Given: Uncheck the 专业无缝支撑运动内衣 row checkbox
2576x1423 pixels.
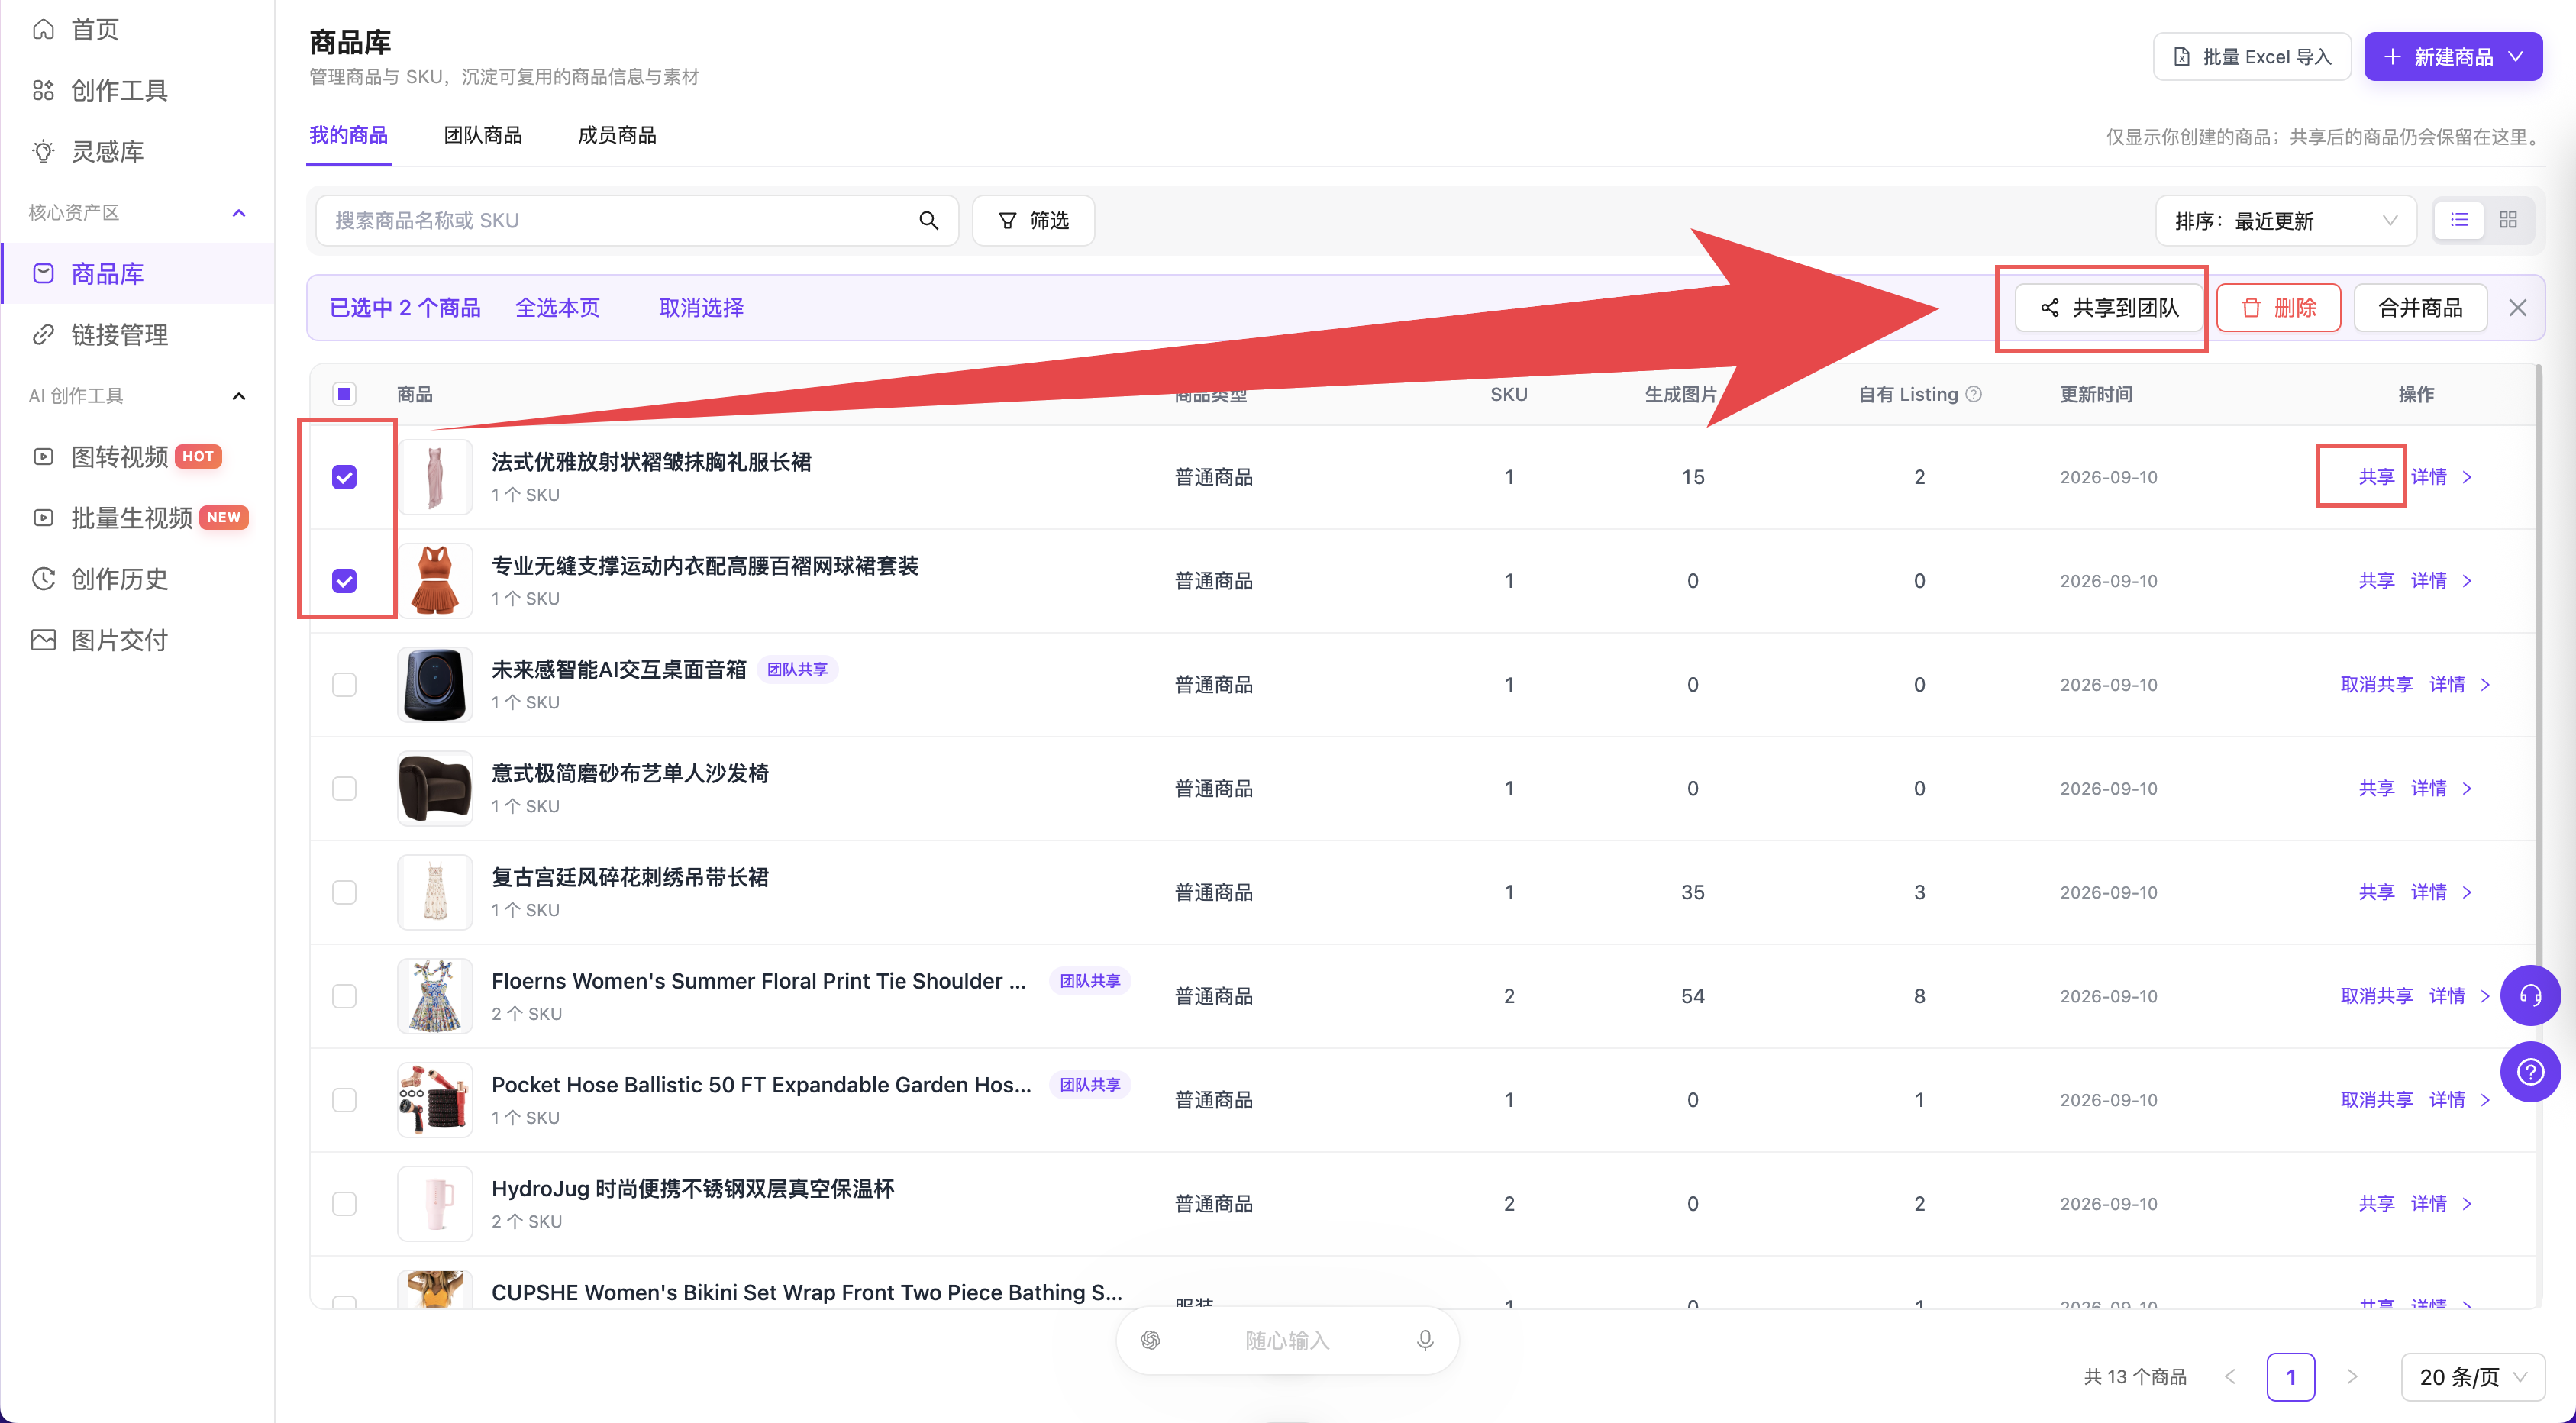Looking at the screenshot, I should pyautogui.click(x=344, y=581).
